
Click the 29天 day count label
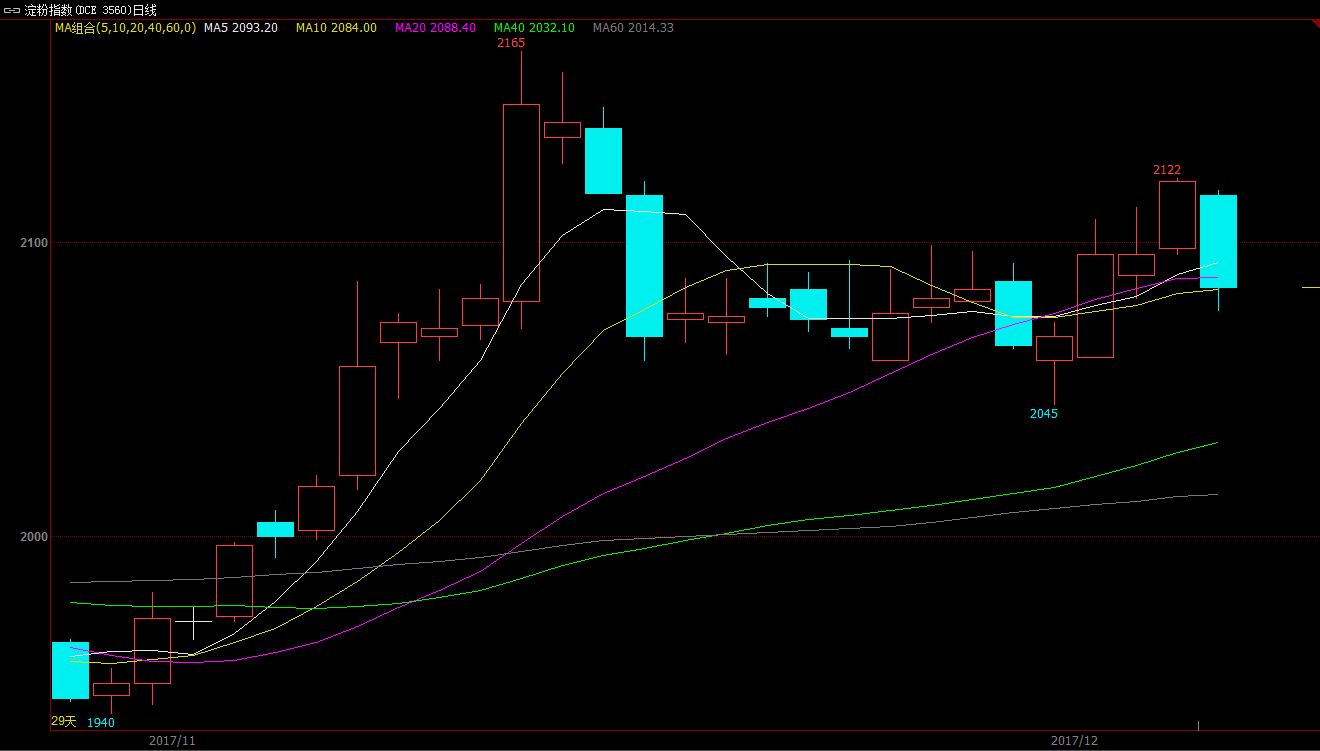click(63, 721)
